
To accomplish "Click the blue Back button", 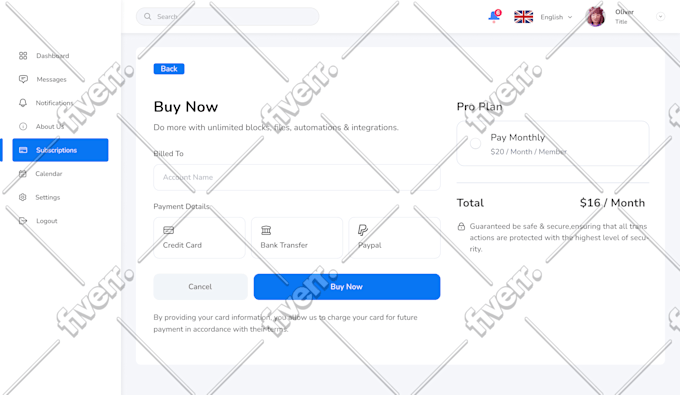I will [x=169, y=69].
